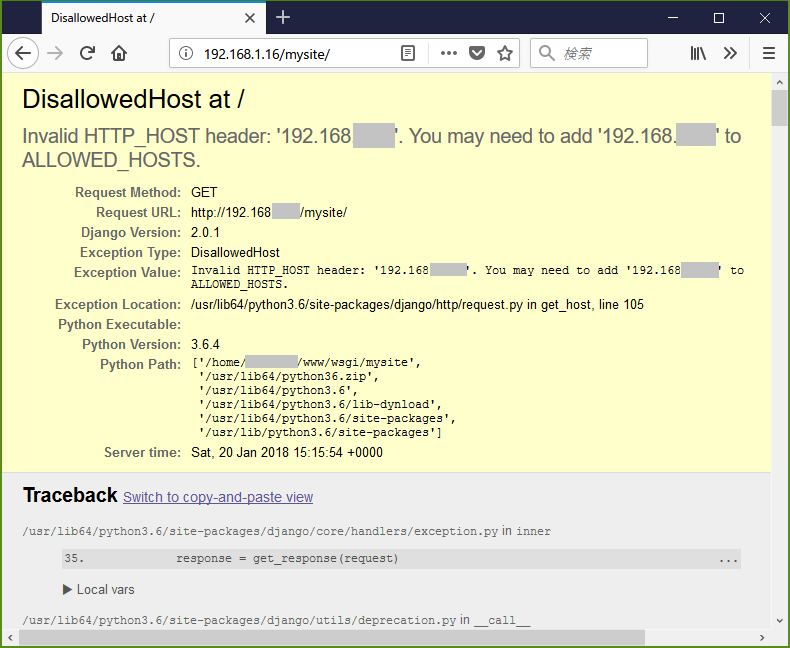
Task: Bookmark this page with the star
Action: point(505,53)
